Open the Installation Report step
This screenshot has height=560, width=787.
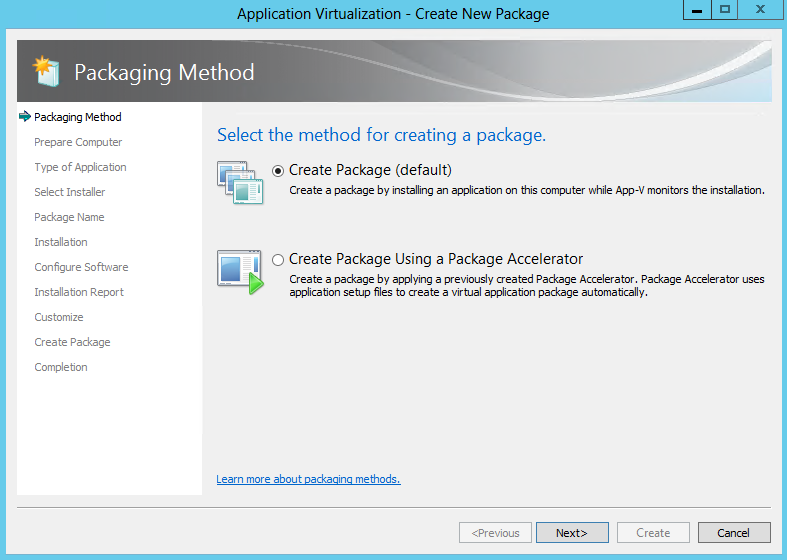pyautogui.click(x=79, y=292)
